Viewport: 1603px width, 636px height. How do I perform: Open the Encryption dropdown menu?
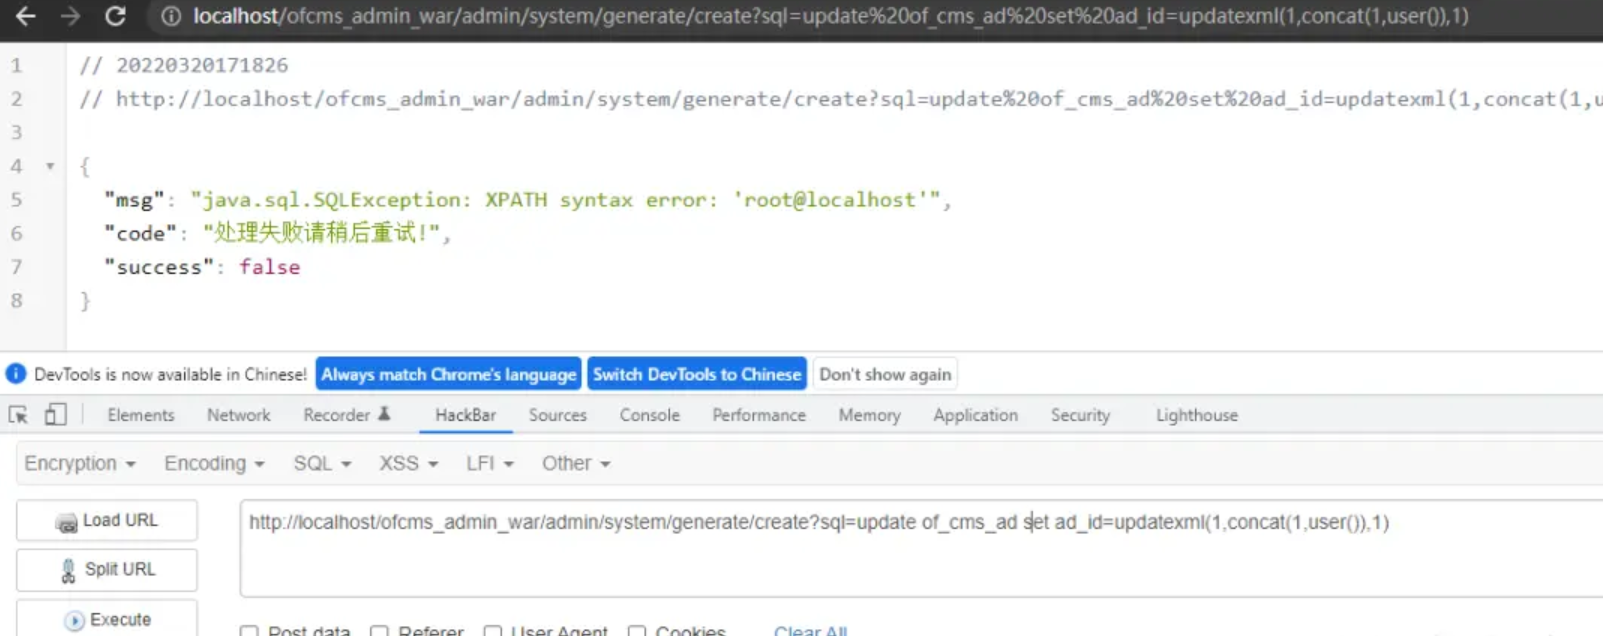tap(80, 463)
